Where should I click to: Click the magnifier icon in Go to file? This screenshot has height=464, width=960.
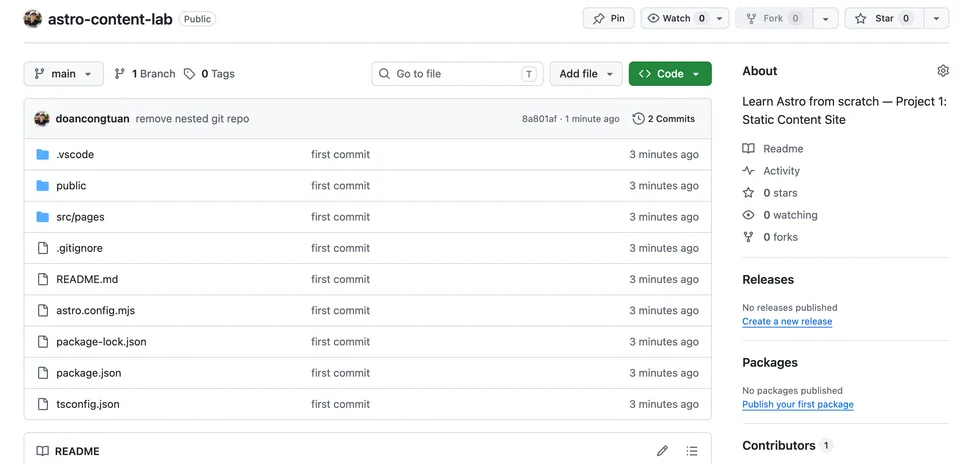pyautogui.click(x=384, y=74)
